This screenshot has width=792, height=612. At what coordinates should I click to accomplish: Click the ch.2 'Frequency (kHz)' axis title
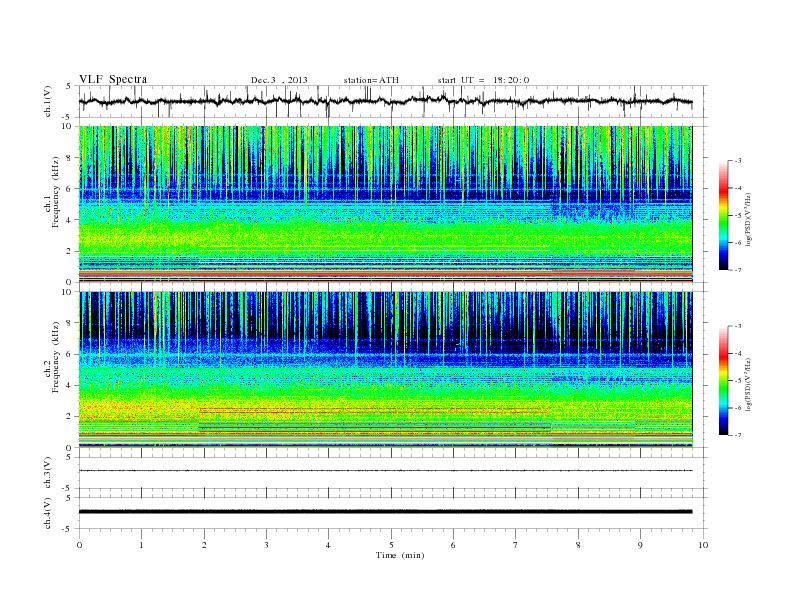coord(56,357)
